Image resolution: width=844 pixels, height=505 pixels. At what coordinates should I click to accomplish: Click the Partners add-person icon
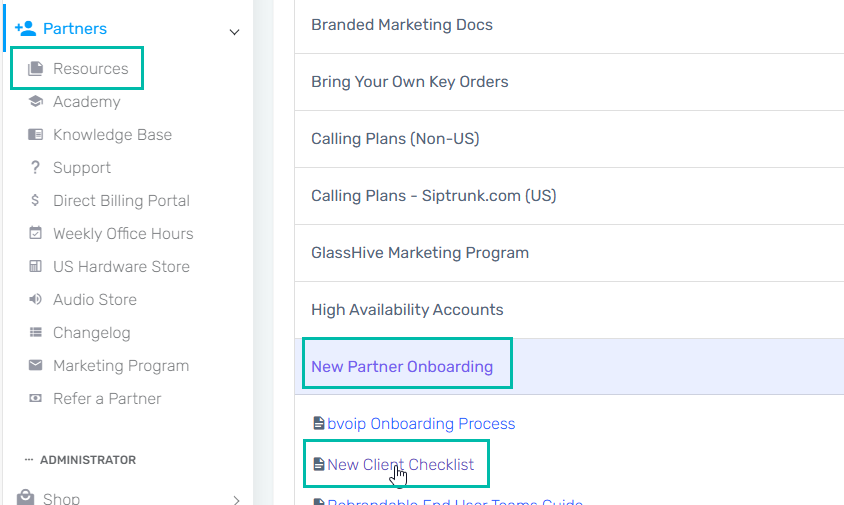25,29
